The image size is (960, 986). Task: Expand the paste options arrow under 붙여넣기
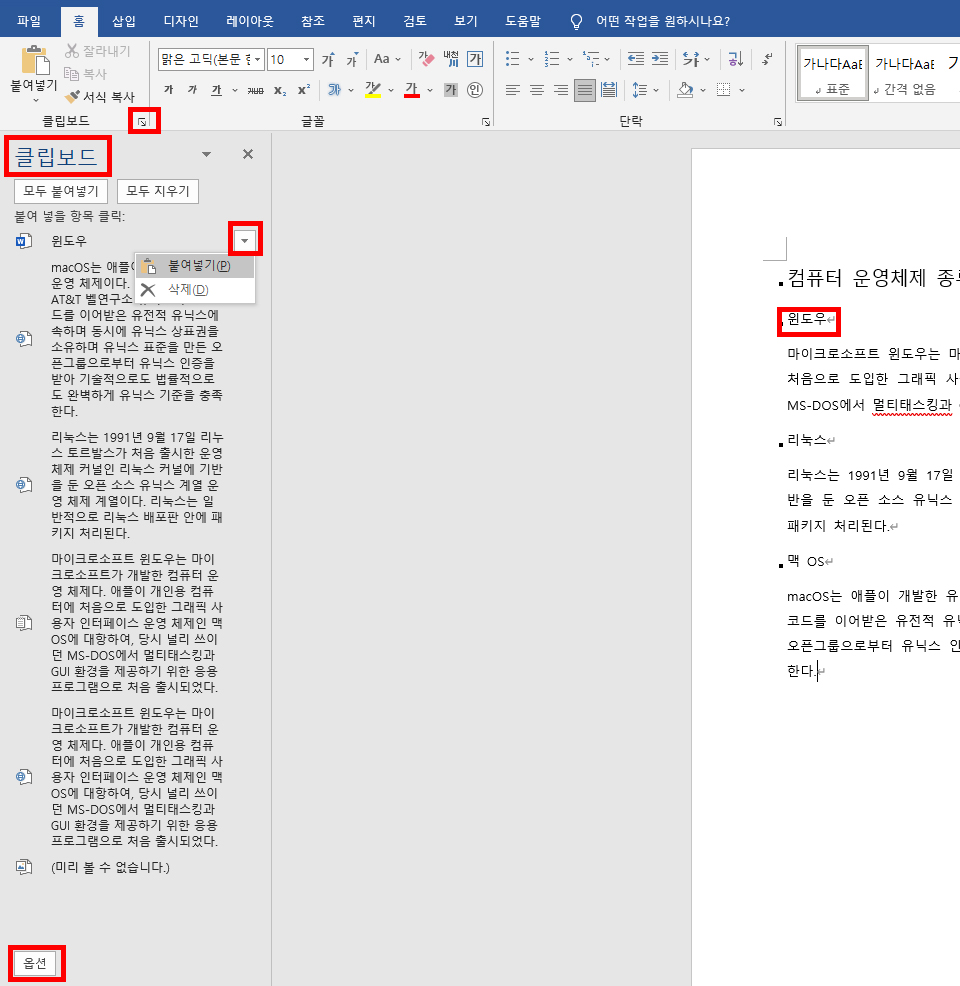click(x=35, y=100)
